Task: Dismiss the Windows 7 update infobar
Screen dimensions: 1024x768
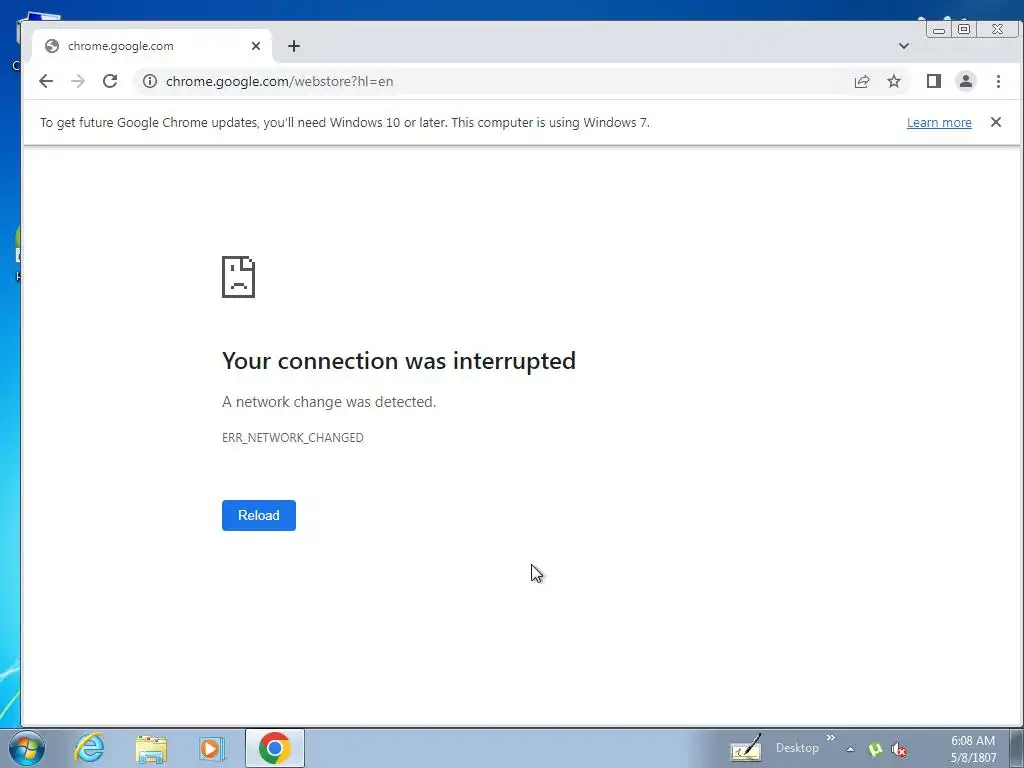Action: (x=996, y=122)
